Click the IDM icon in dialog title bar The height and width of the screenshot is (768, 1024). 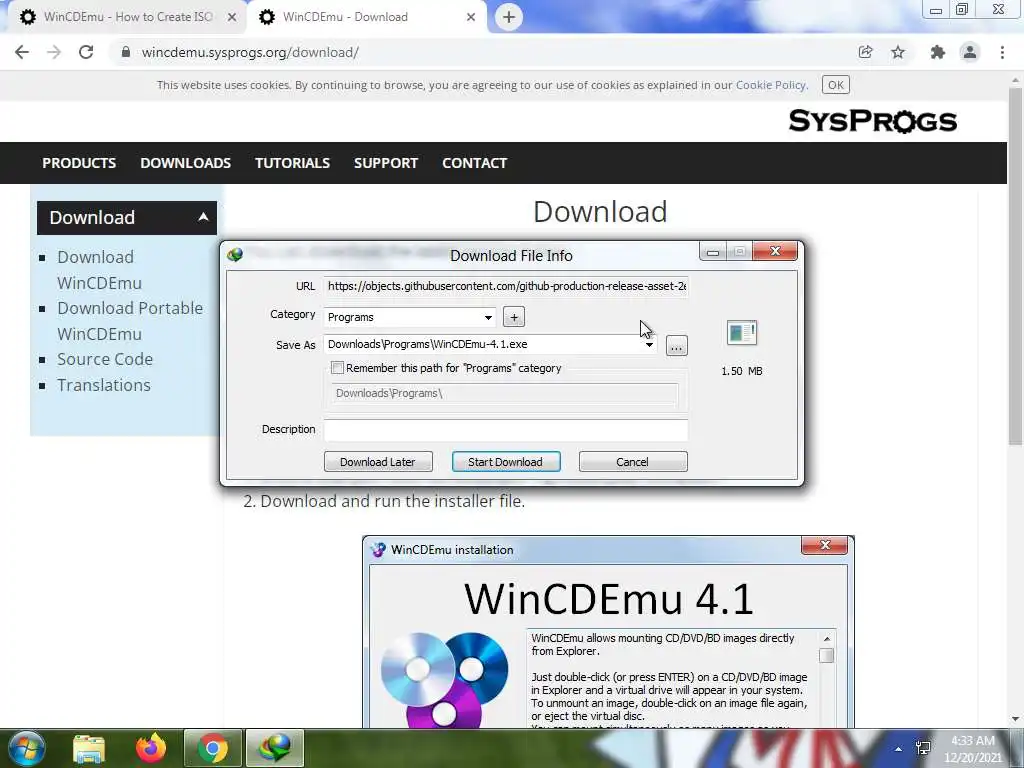pyautogui.click(x=235, y=255)
